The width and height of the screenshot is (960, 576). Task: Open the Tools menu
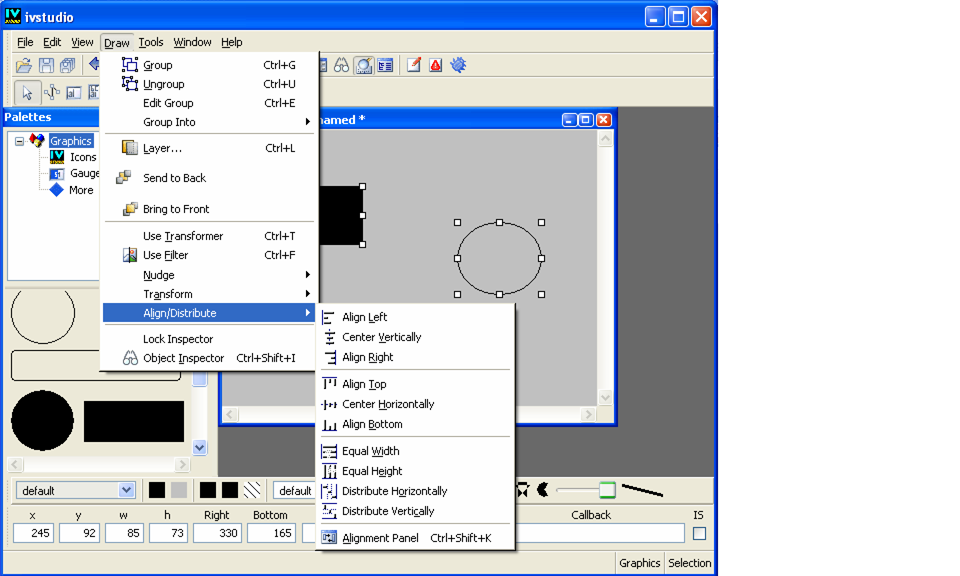(x=151, y=42)
